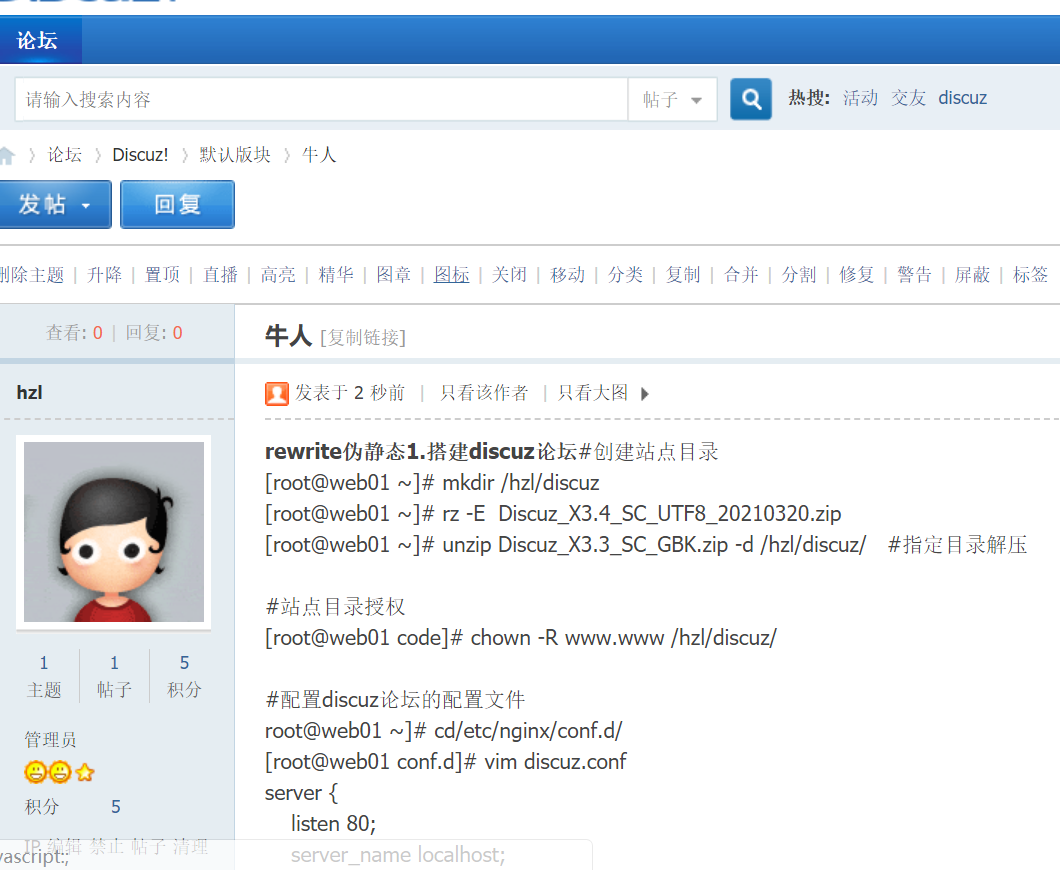Click the thread title 牛人
This screenshot has width=1060, height=870.
(289, 336)
